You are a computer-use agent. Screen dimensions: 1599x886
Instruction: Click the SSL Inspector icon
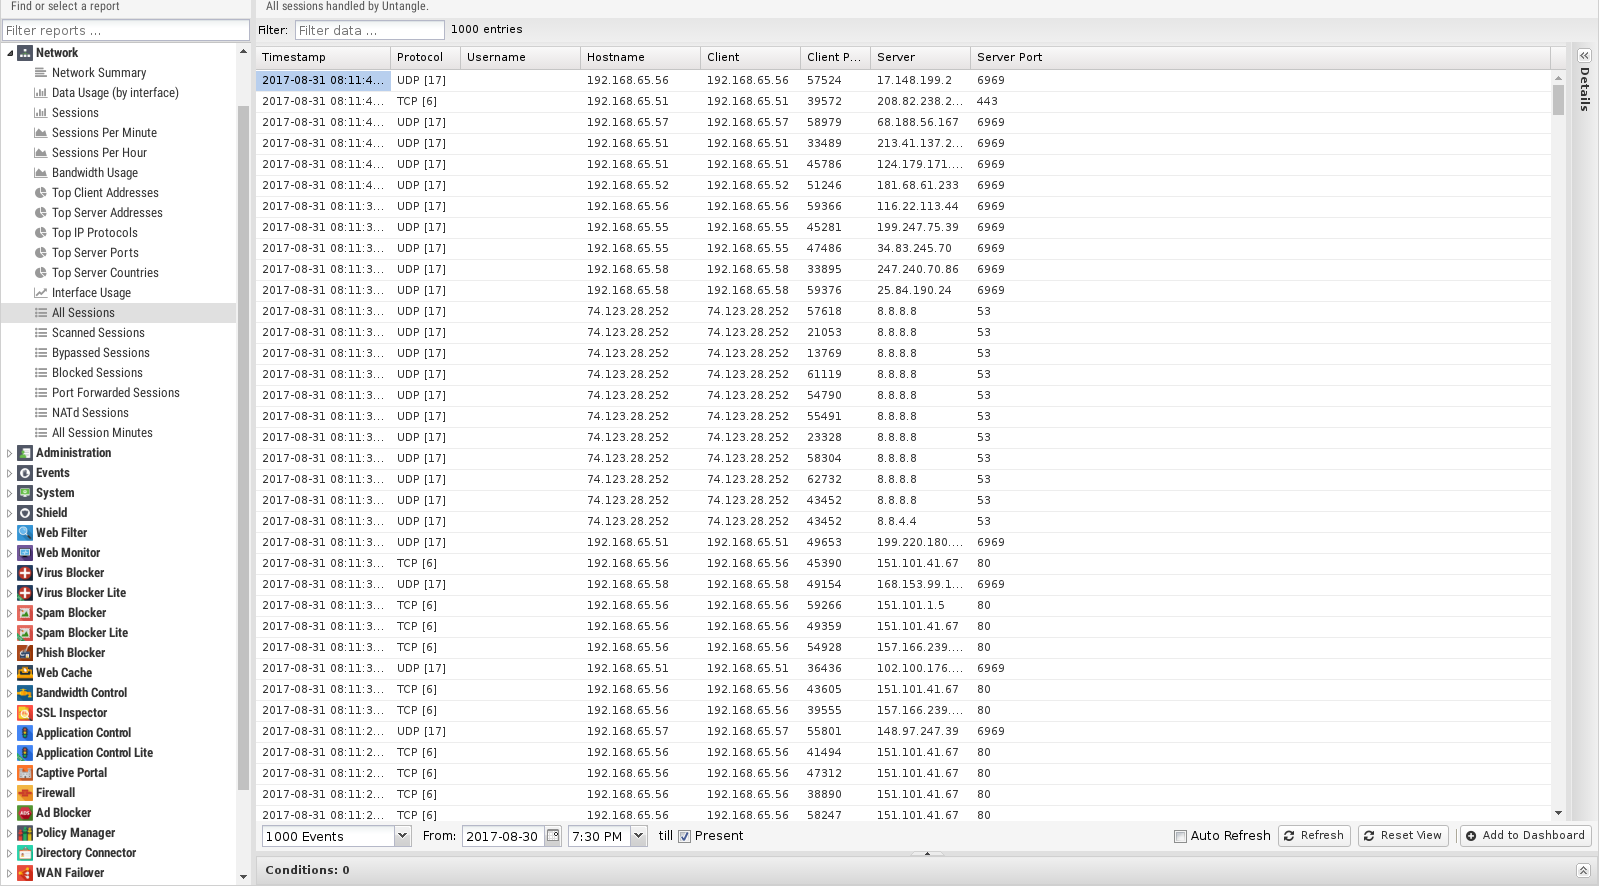pos(25,713)
